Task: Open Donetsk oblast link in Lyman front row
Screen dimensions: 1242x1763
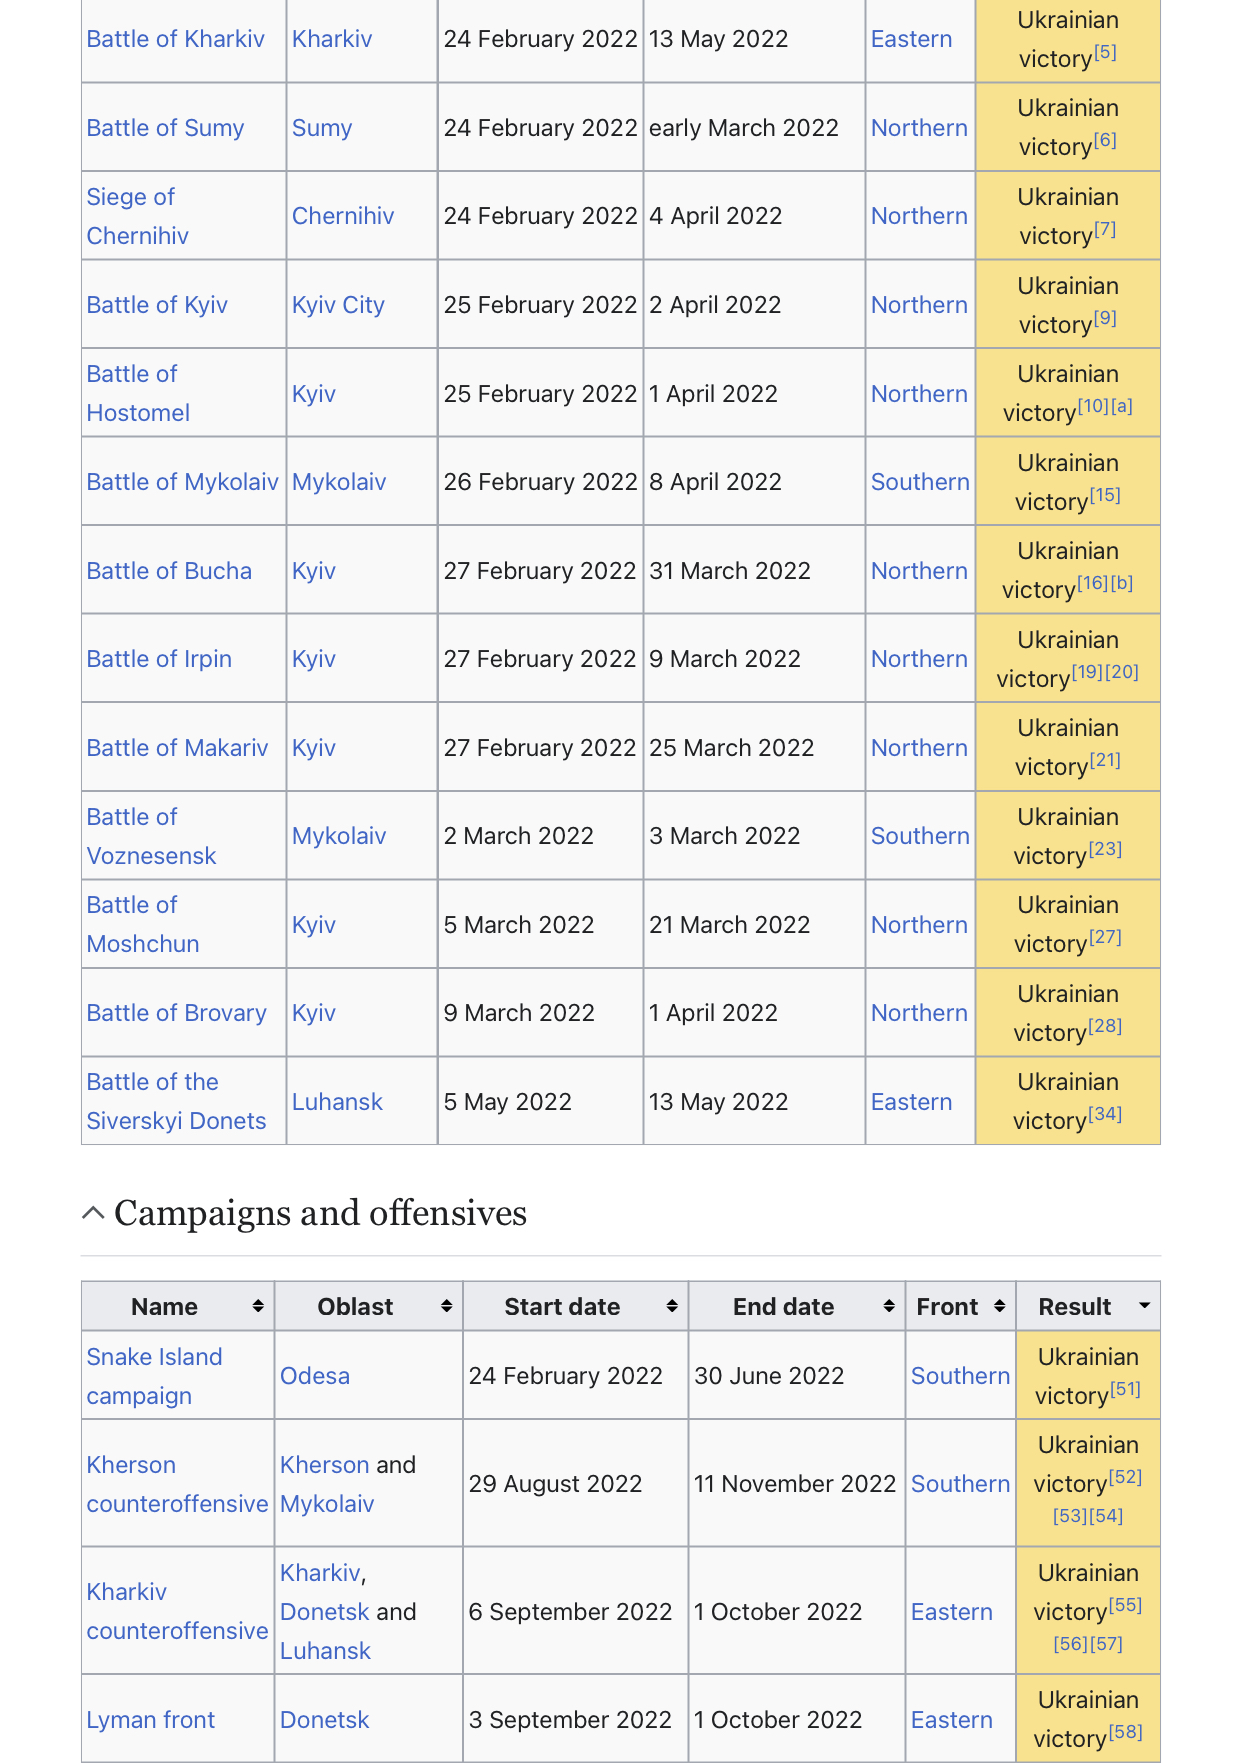Action: (x=325, y=1720)
